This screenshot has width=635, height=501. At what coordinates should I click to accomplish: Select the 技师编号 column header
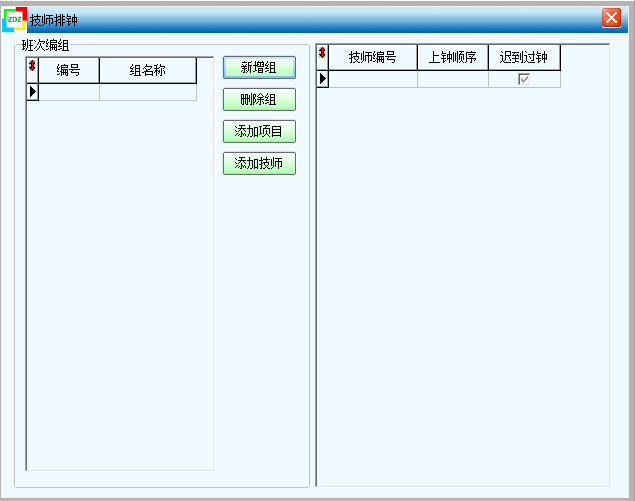373,58
